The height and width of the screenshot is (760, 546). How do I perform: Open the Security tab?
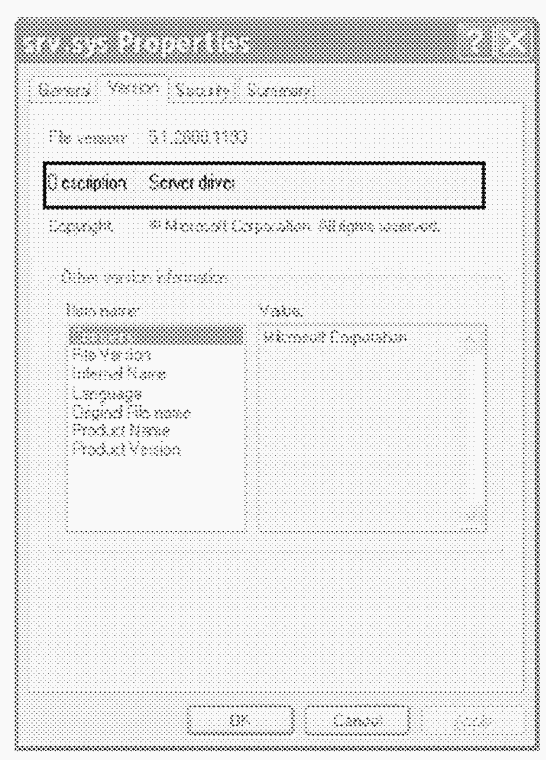coord(202,91)
